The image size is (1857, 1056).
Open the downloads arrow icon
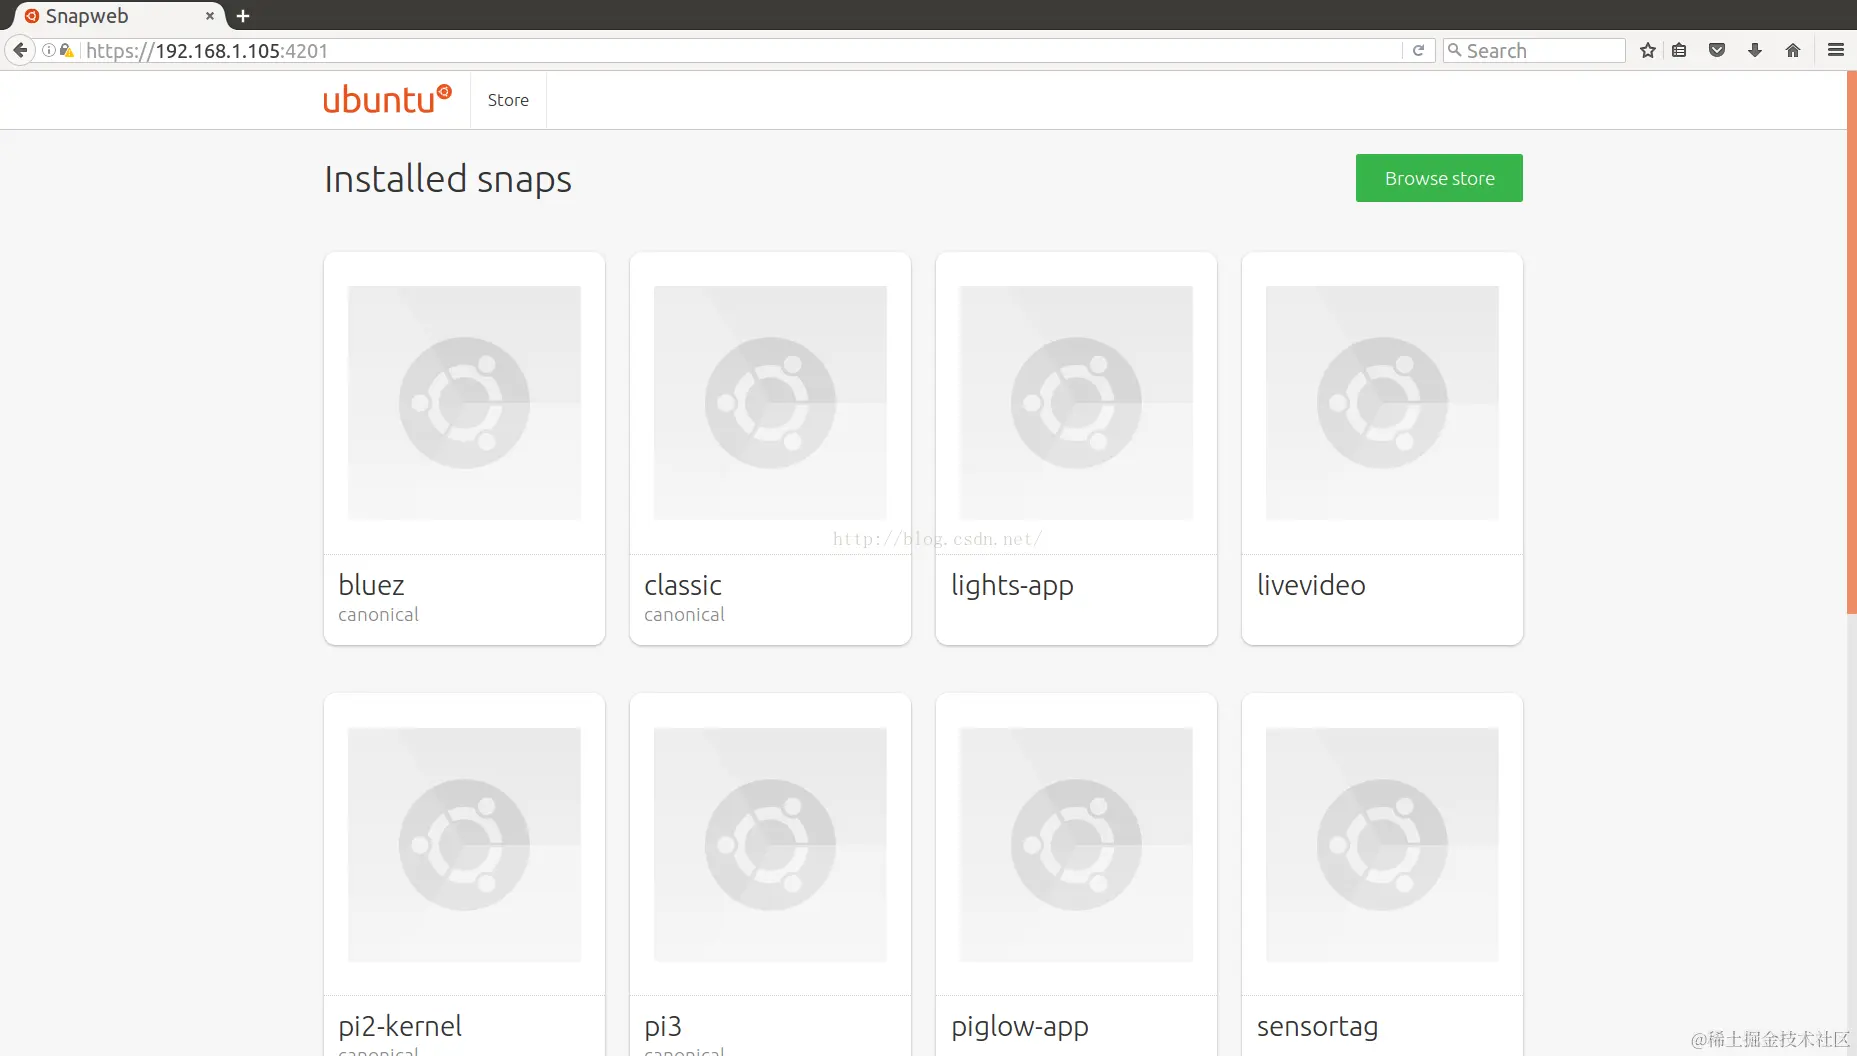[x=1754, y=50]
